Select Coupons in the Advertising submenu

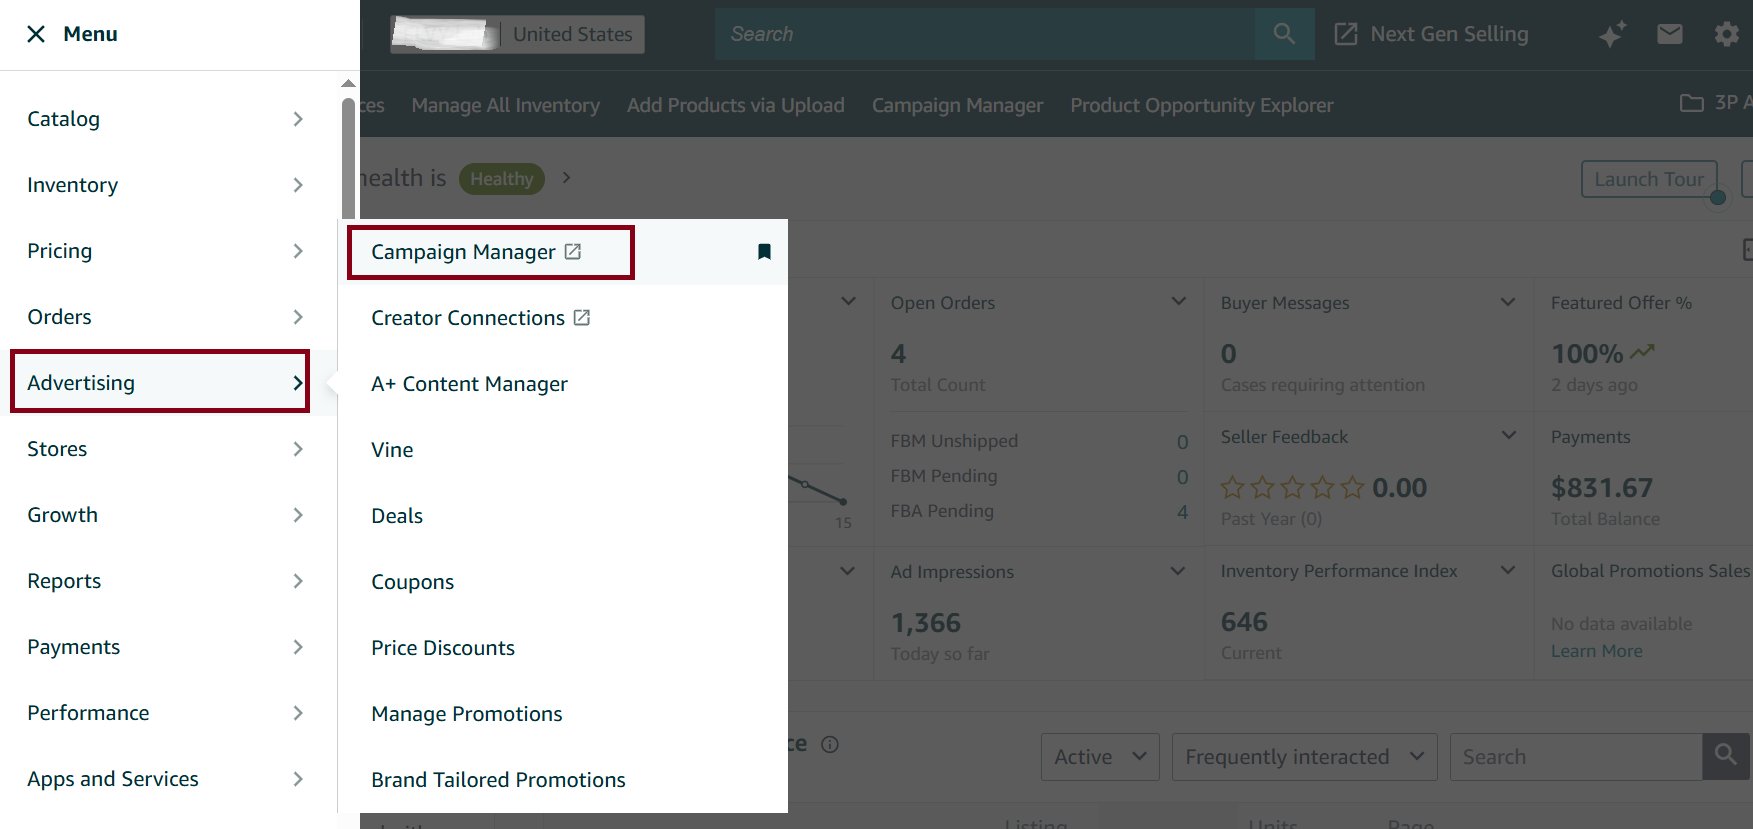(412, 582)
